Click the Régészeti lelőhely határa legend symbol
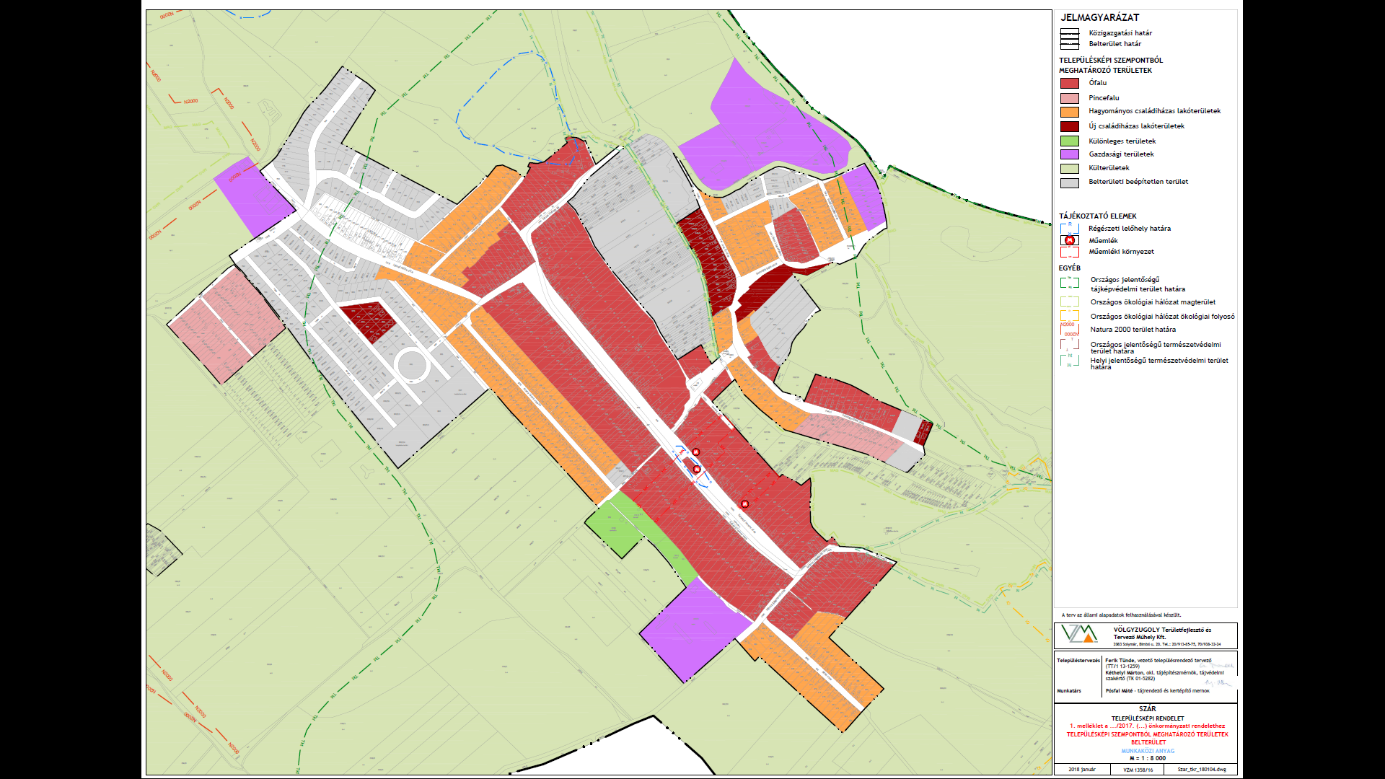Image resolution: width=1385 pixels, height=779 pixels. [1069, 228]
